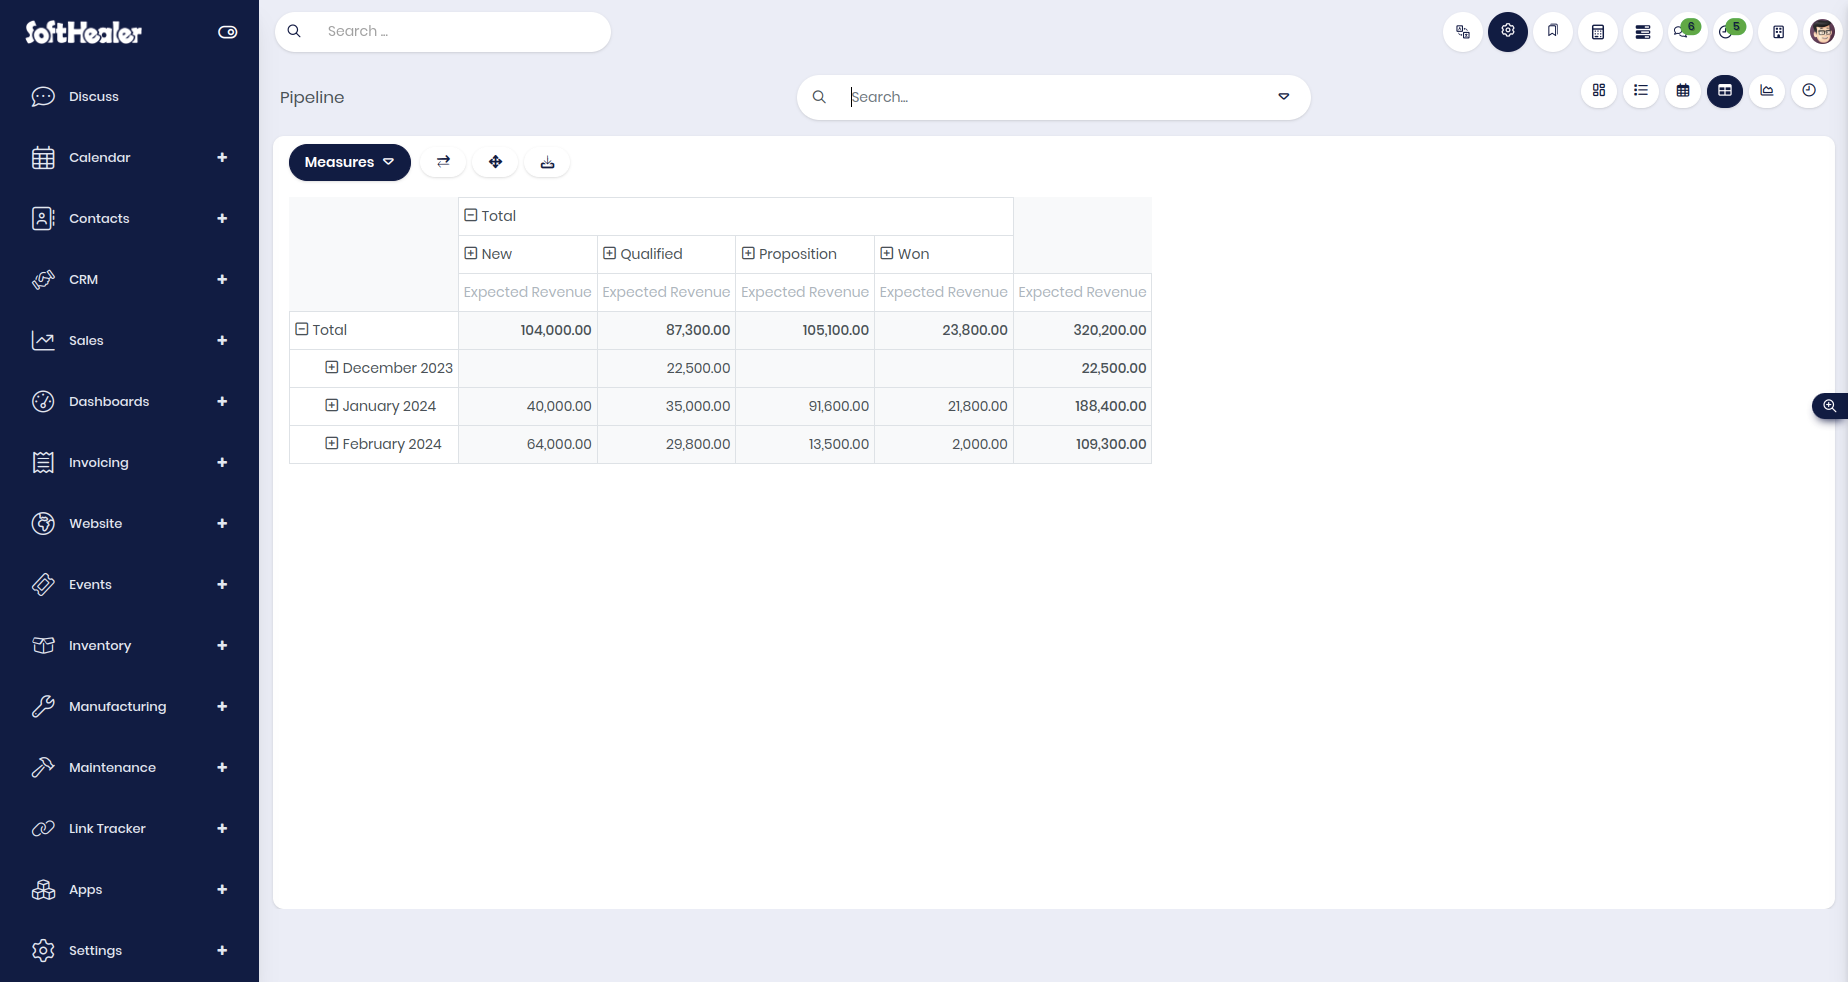Click the expand all icon

click(x=495, y=162)
